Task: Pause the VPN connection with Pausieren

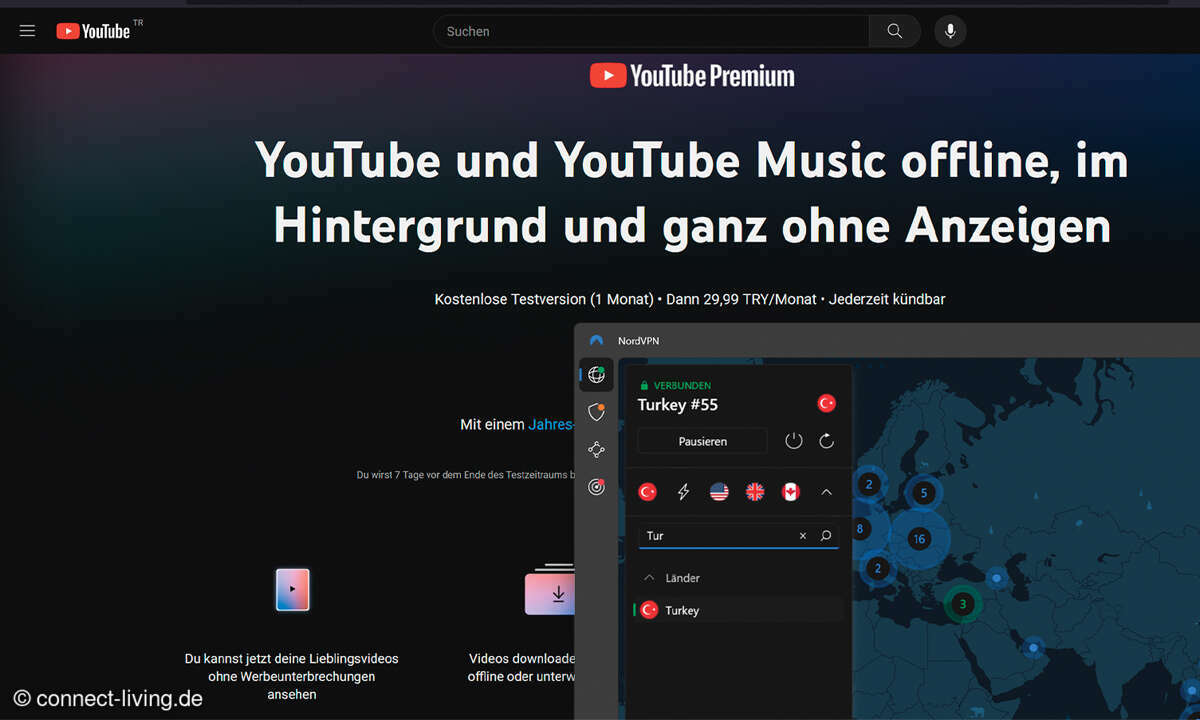Action: [702, 441]
